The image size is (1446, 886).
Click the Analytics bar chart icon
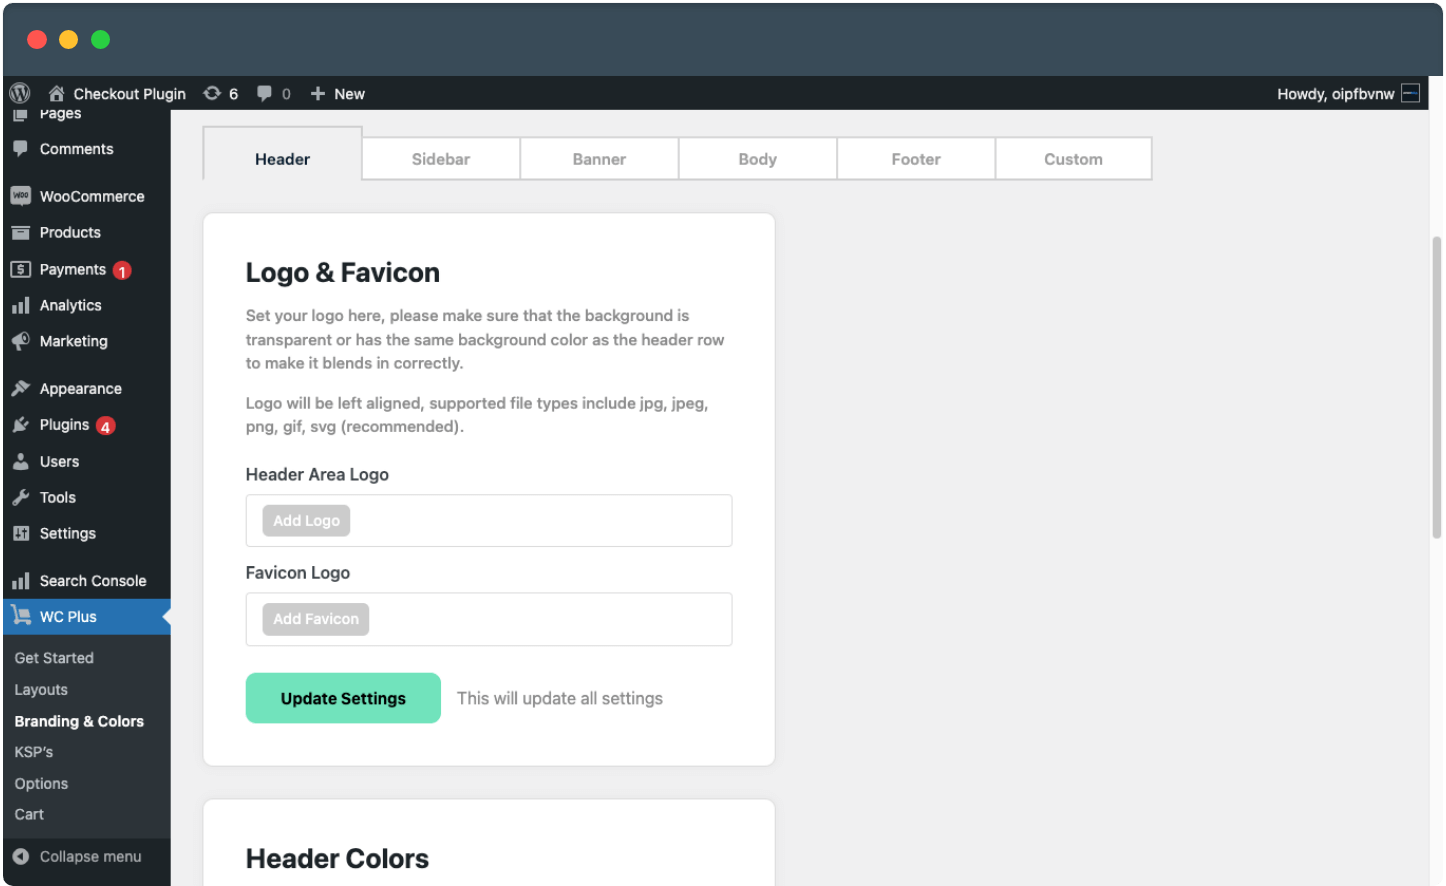coord(20,305)
